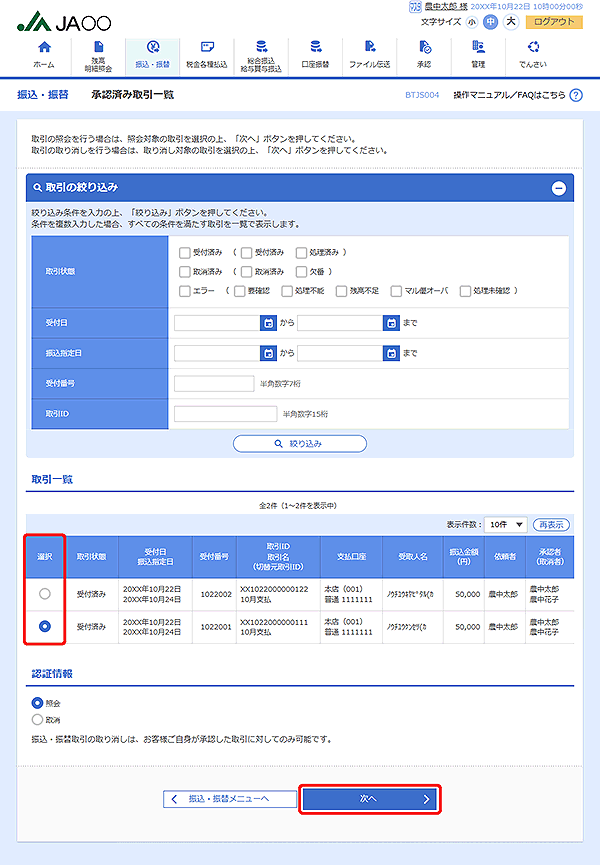The image size is (600, 865).
Task: Select the 照会 radio option
Action: pos(37,703)
